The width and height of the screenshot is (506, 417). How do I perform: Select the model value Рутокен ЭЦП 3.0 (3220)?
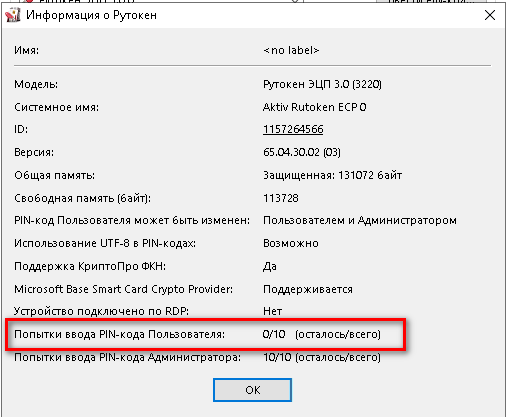click(322, 84)
